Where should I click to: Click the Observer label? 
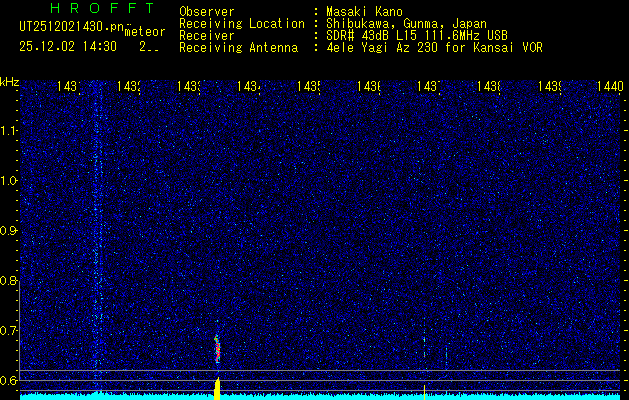point(207,11)
